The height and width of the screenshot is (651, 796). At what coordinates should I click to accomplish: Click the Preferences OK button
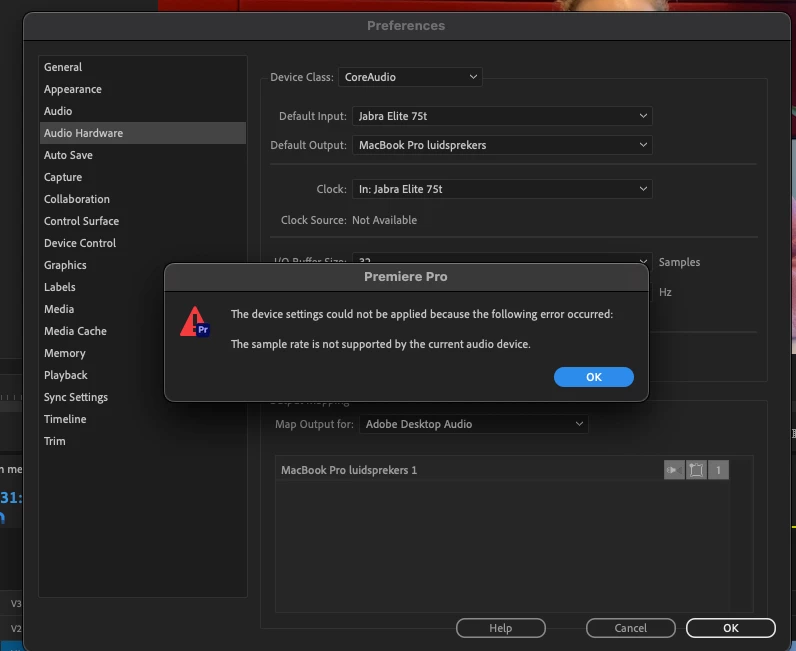tap(731, 628)
